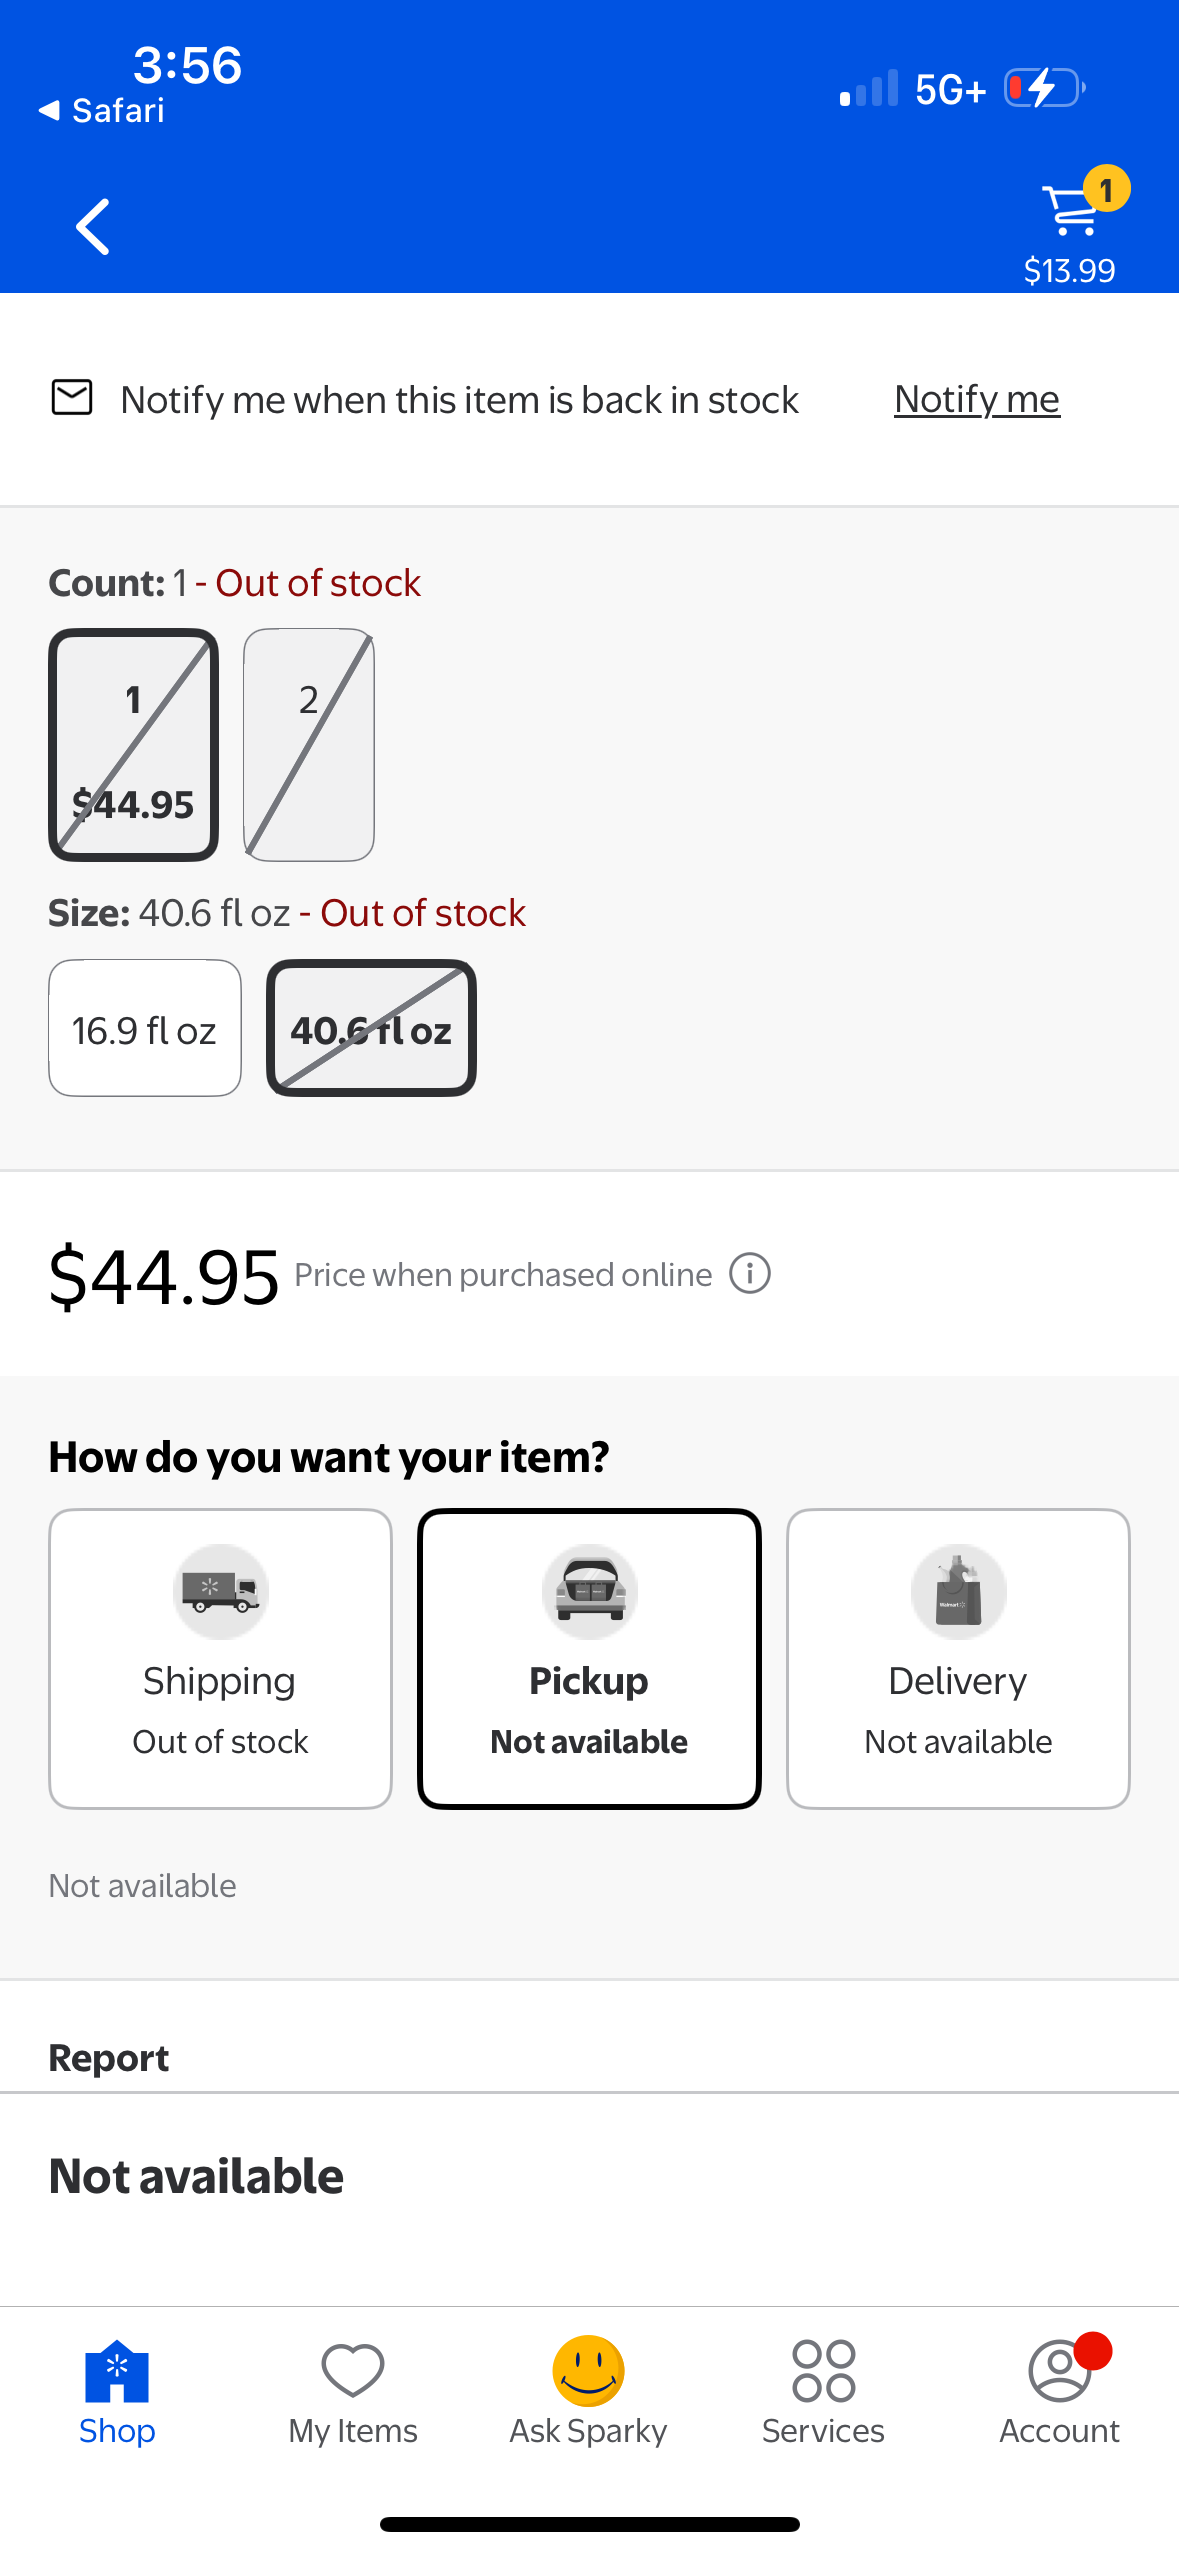Open the shopping cart icon
Viewport: 1179px width, 2556px height.
(x=1073, y=209)
